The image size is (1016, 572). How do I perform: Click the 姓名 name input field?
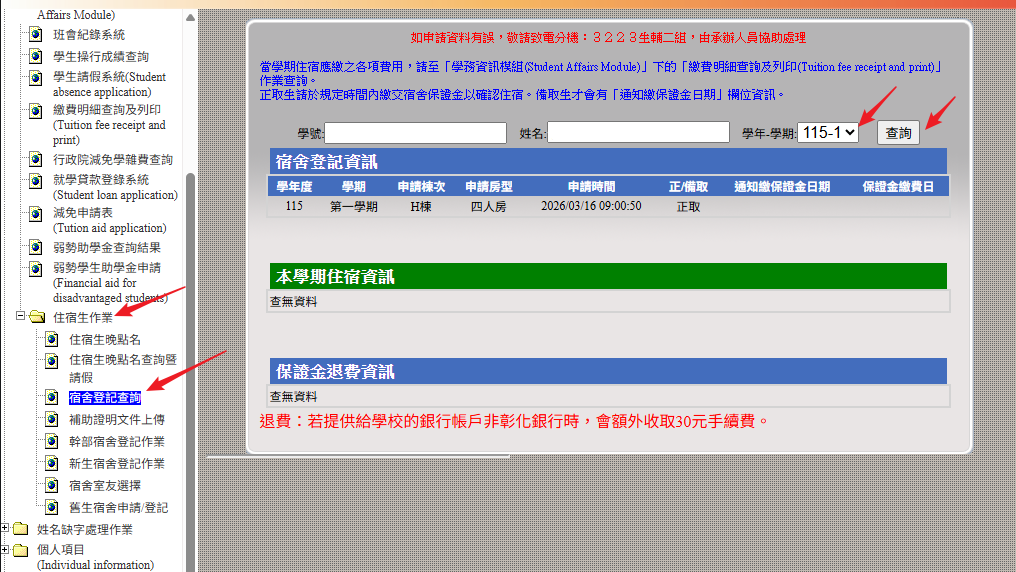(x=638, y=133)
